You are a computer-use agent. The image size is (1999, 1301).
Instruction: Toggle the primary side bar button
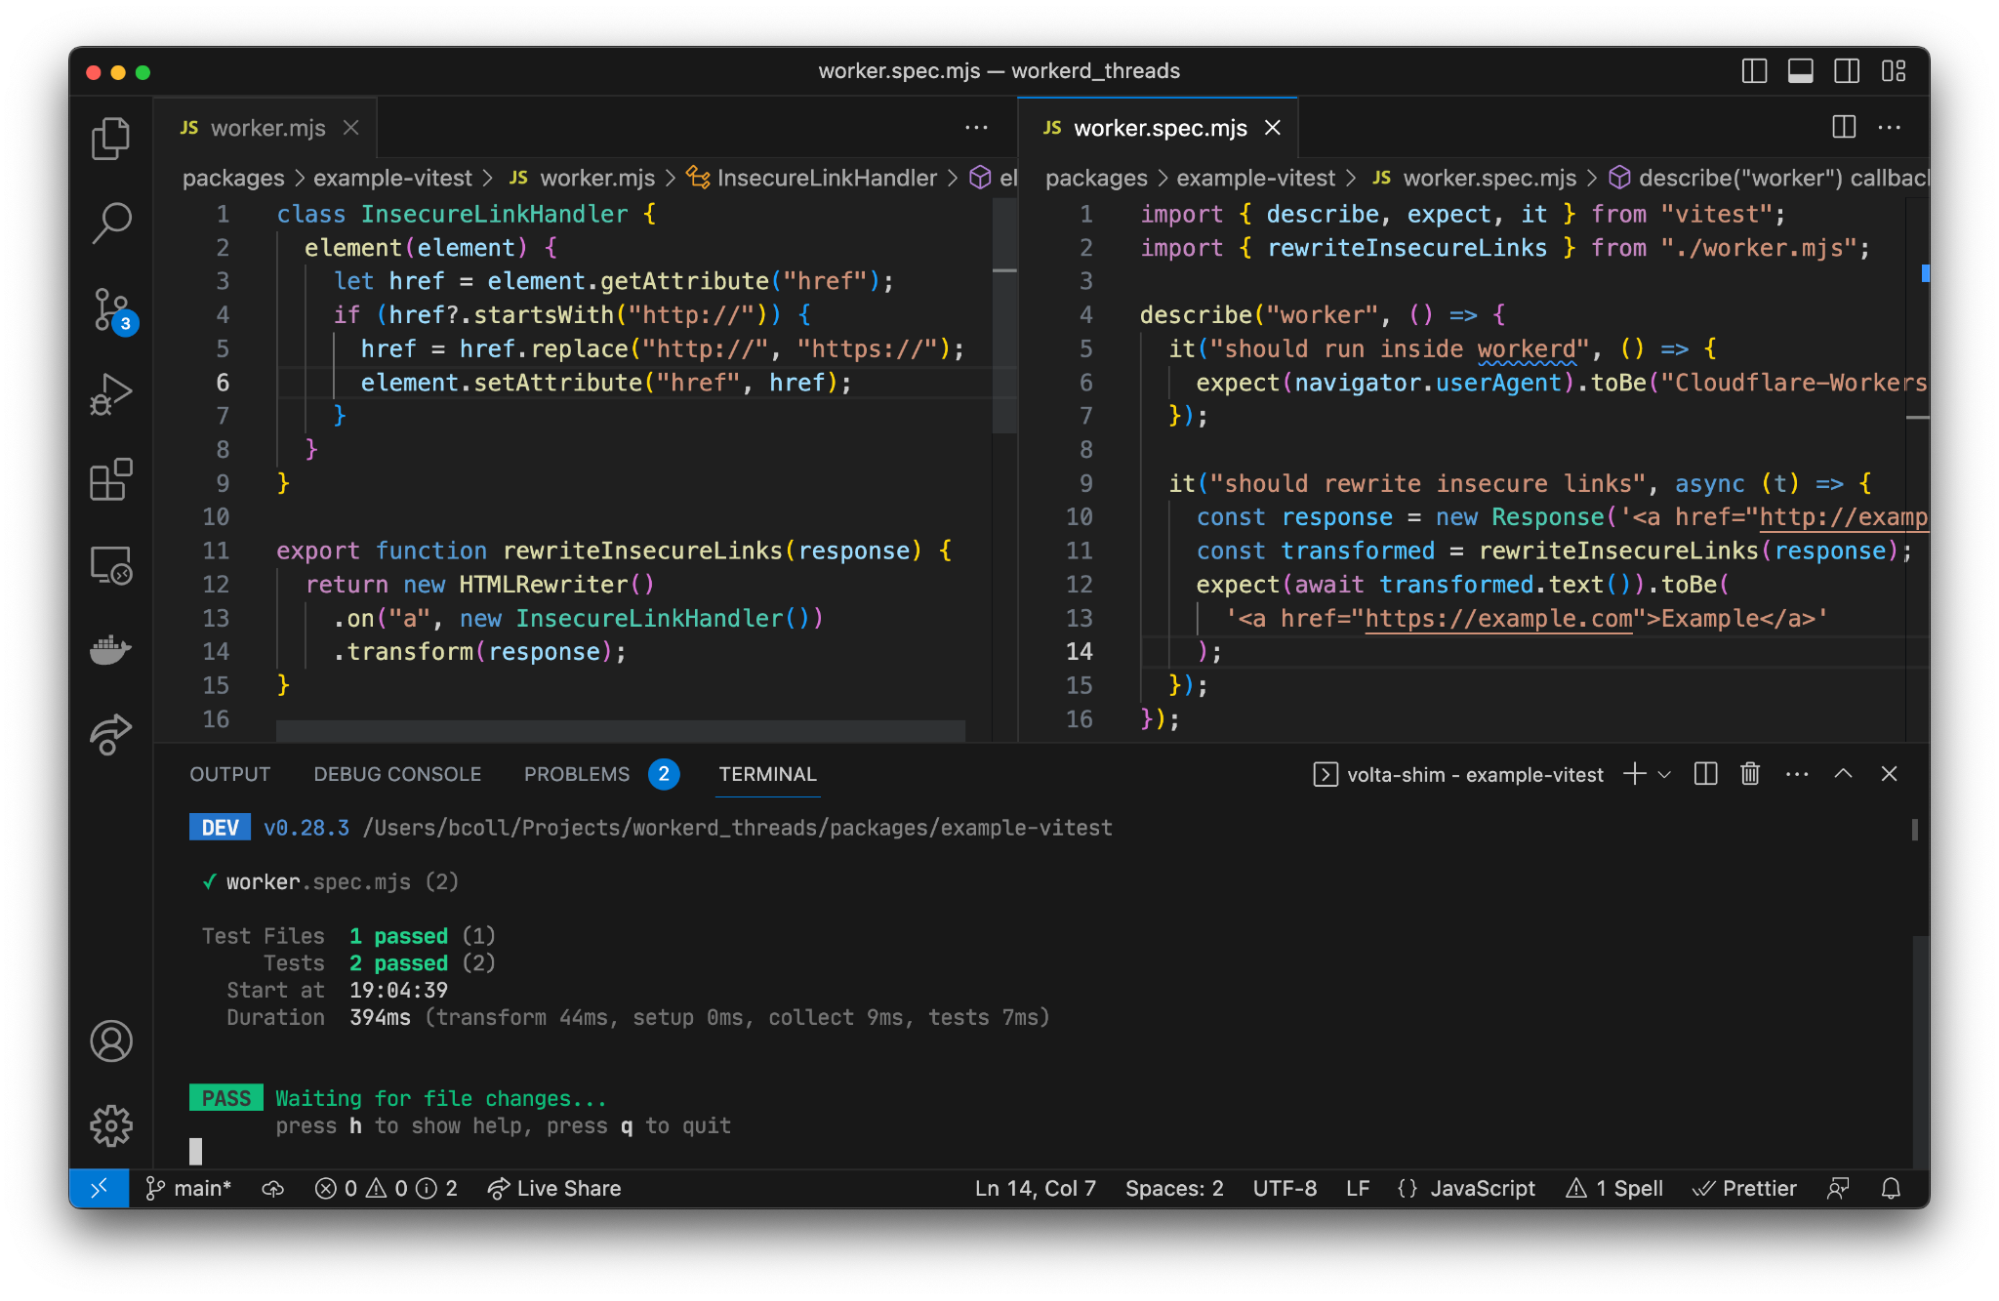tap(1754, 71)
